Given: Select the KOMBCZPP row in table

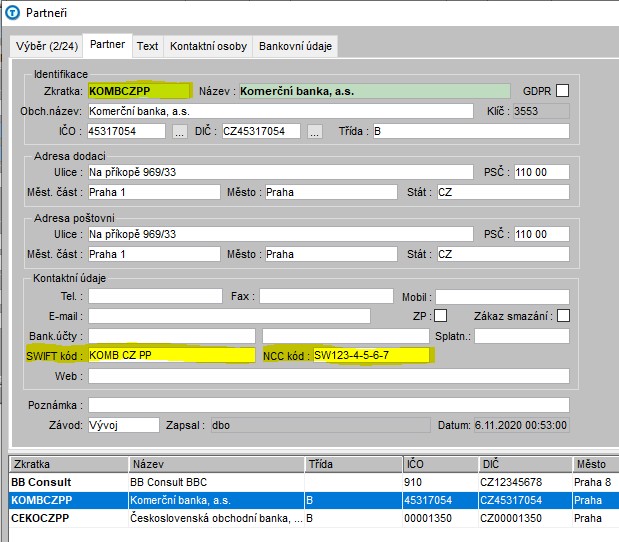Looking at the screenshot, I should pos(314,500).
